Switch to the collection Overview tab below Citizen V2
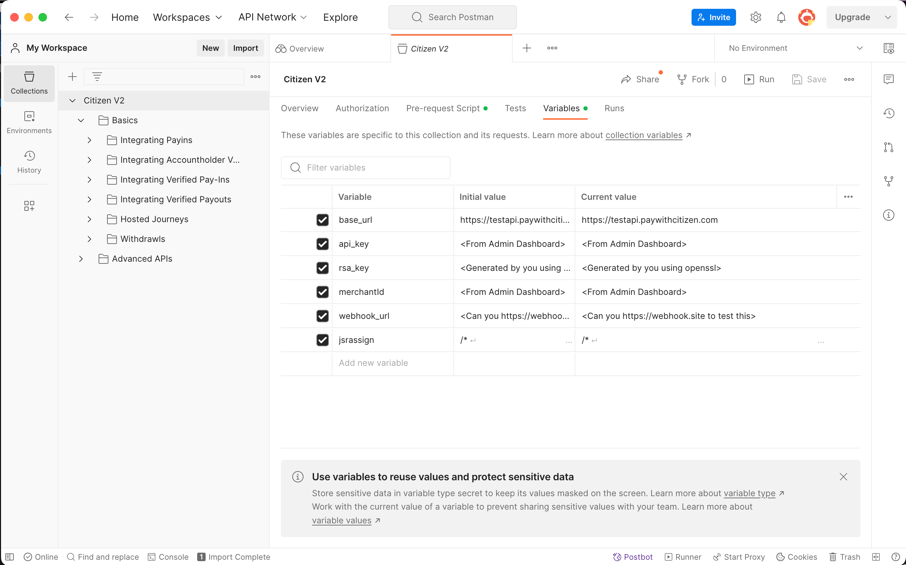This screenshot has height=565, width=906. pos(299,108)
